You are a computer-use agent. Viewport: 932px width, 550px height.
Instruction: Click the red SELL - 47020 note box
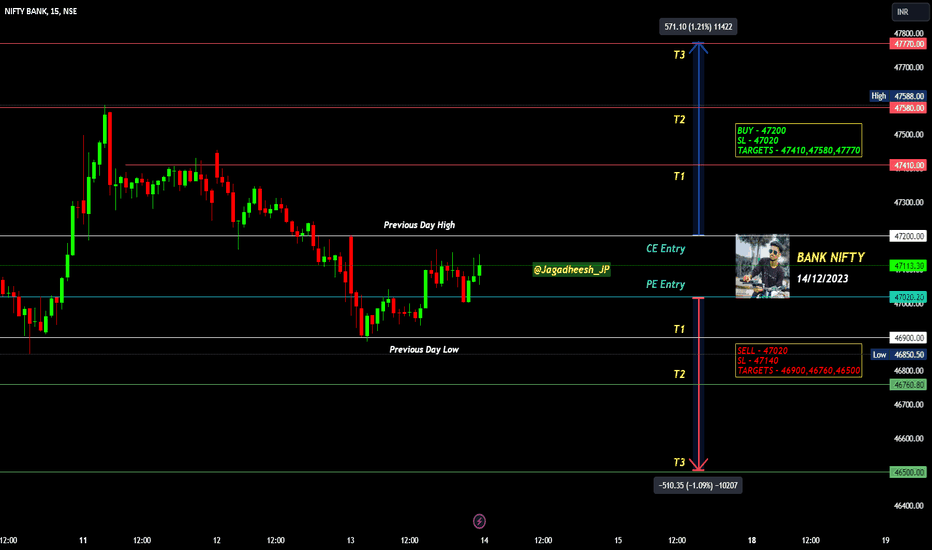coord(798,360)
